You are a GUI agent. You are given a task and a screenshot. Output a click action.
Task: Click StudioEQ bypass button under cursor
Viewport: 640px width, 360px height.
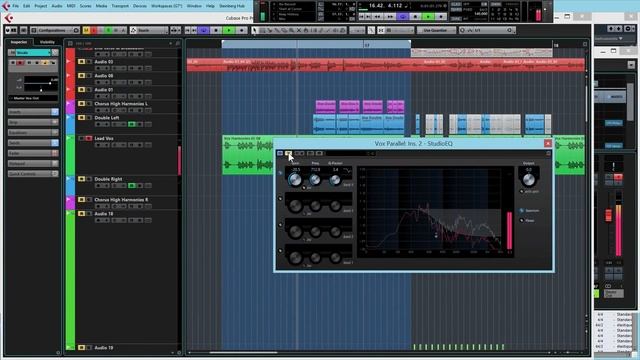click(x=288, y=153)
